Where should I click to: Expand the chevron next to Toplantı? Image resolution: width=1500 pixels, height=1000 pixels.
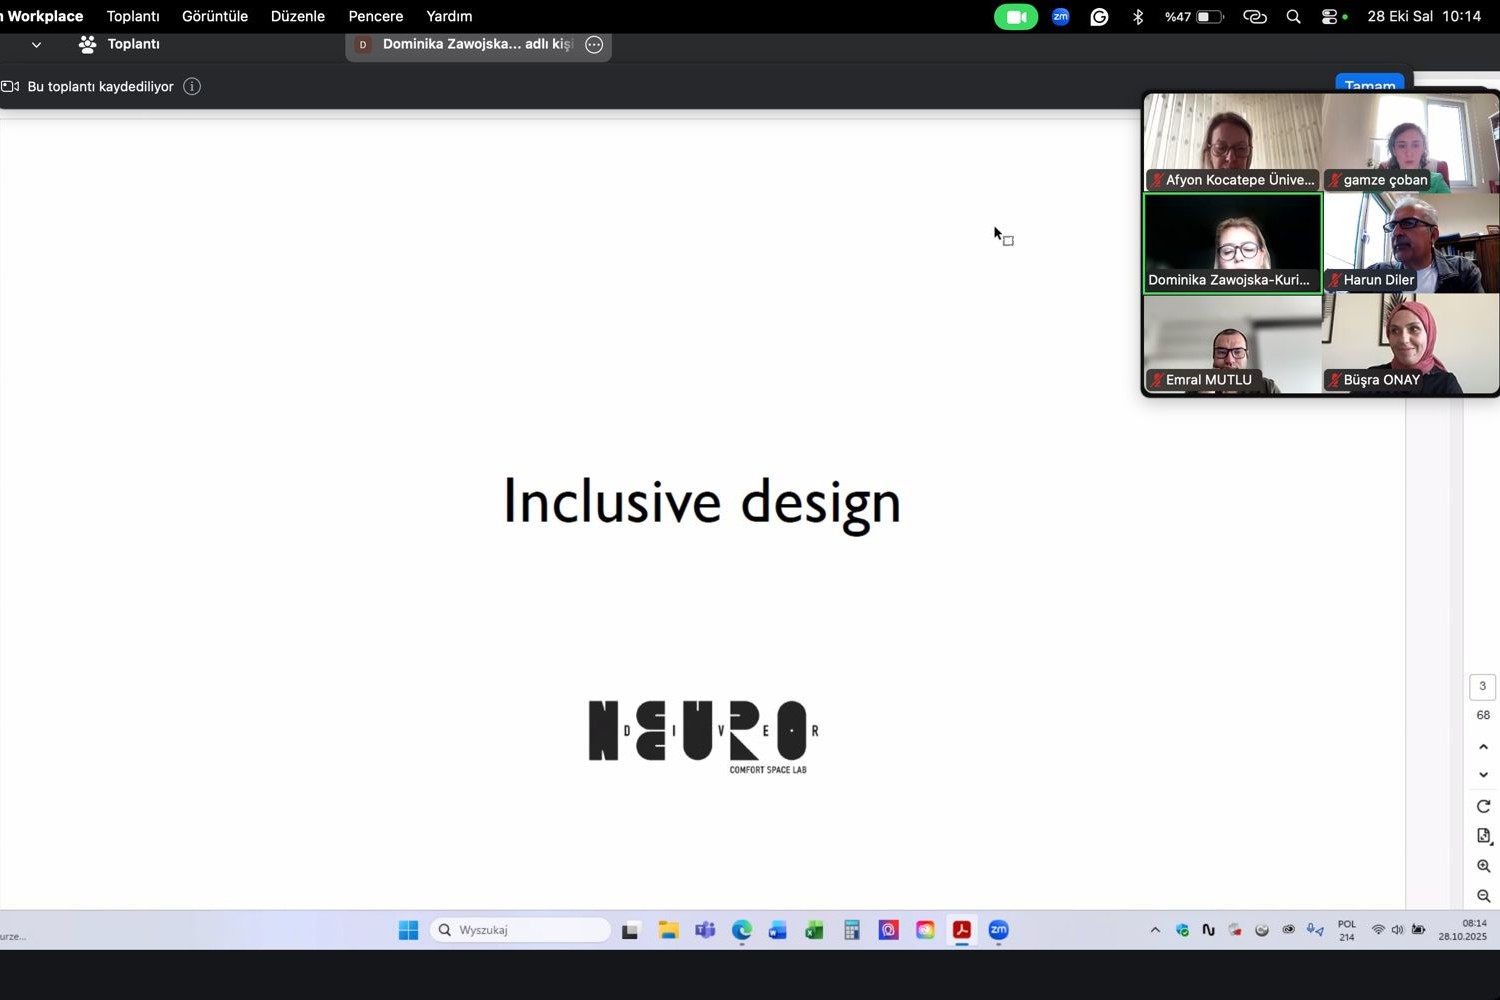36,45
